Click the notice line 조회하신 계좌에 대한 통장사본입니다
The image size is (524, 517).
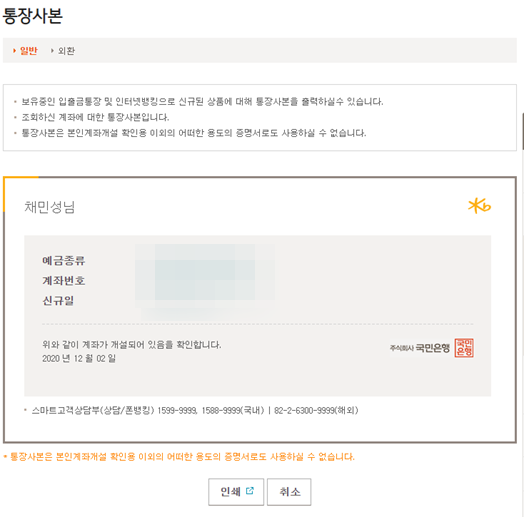tap(95, 117)
